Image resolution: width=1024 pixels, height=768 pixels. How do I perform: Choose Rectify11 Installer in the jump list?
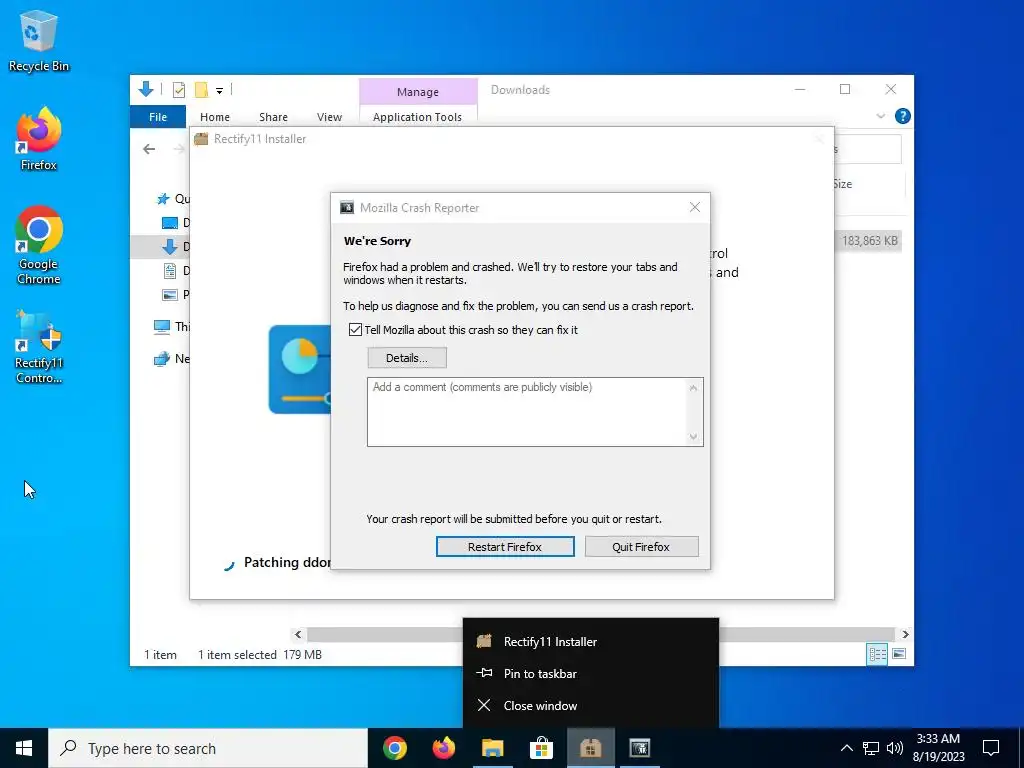pyautogui.click(x=591, y=641)
